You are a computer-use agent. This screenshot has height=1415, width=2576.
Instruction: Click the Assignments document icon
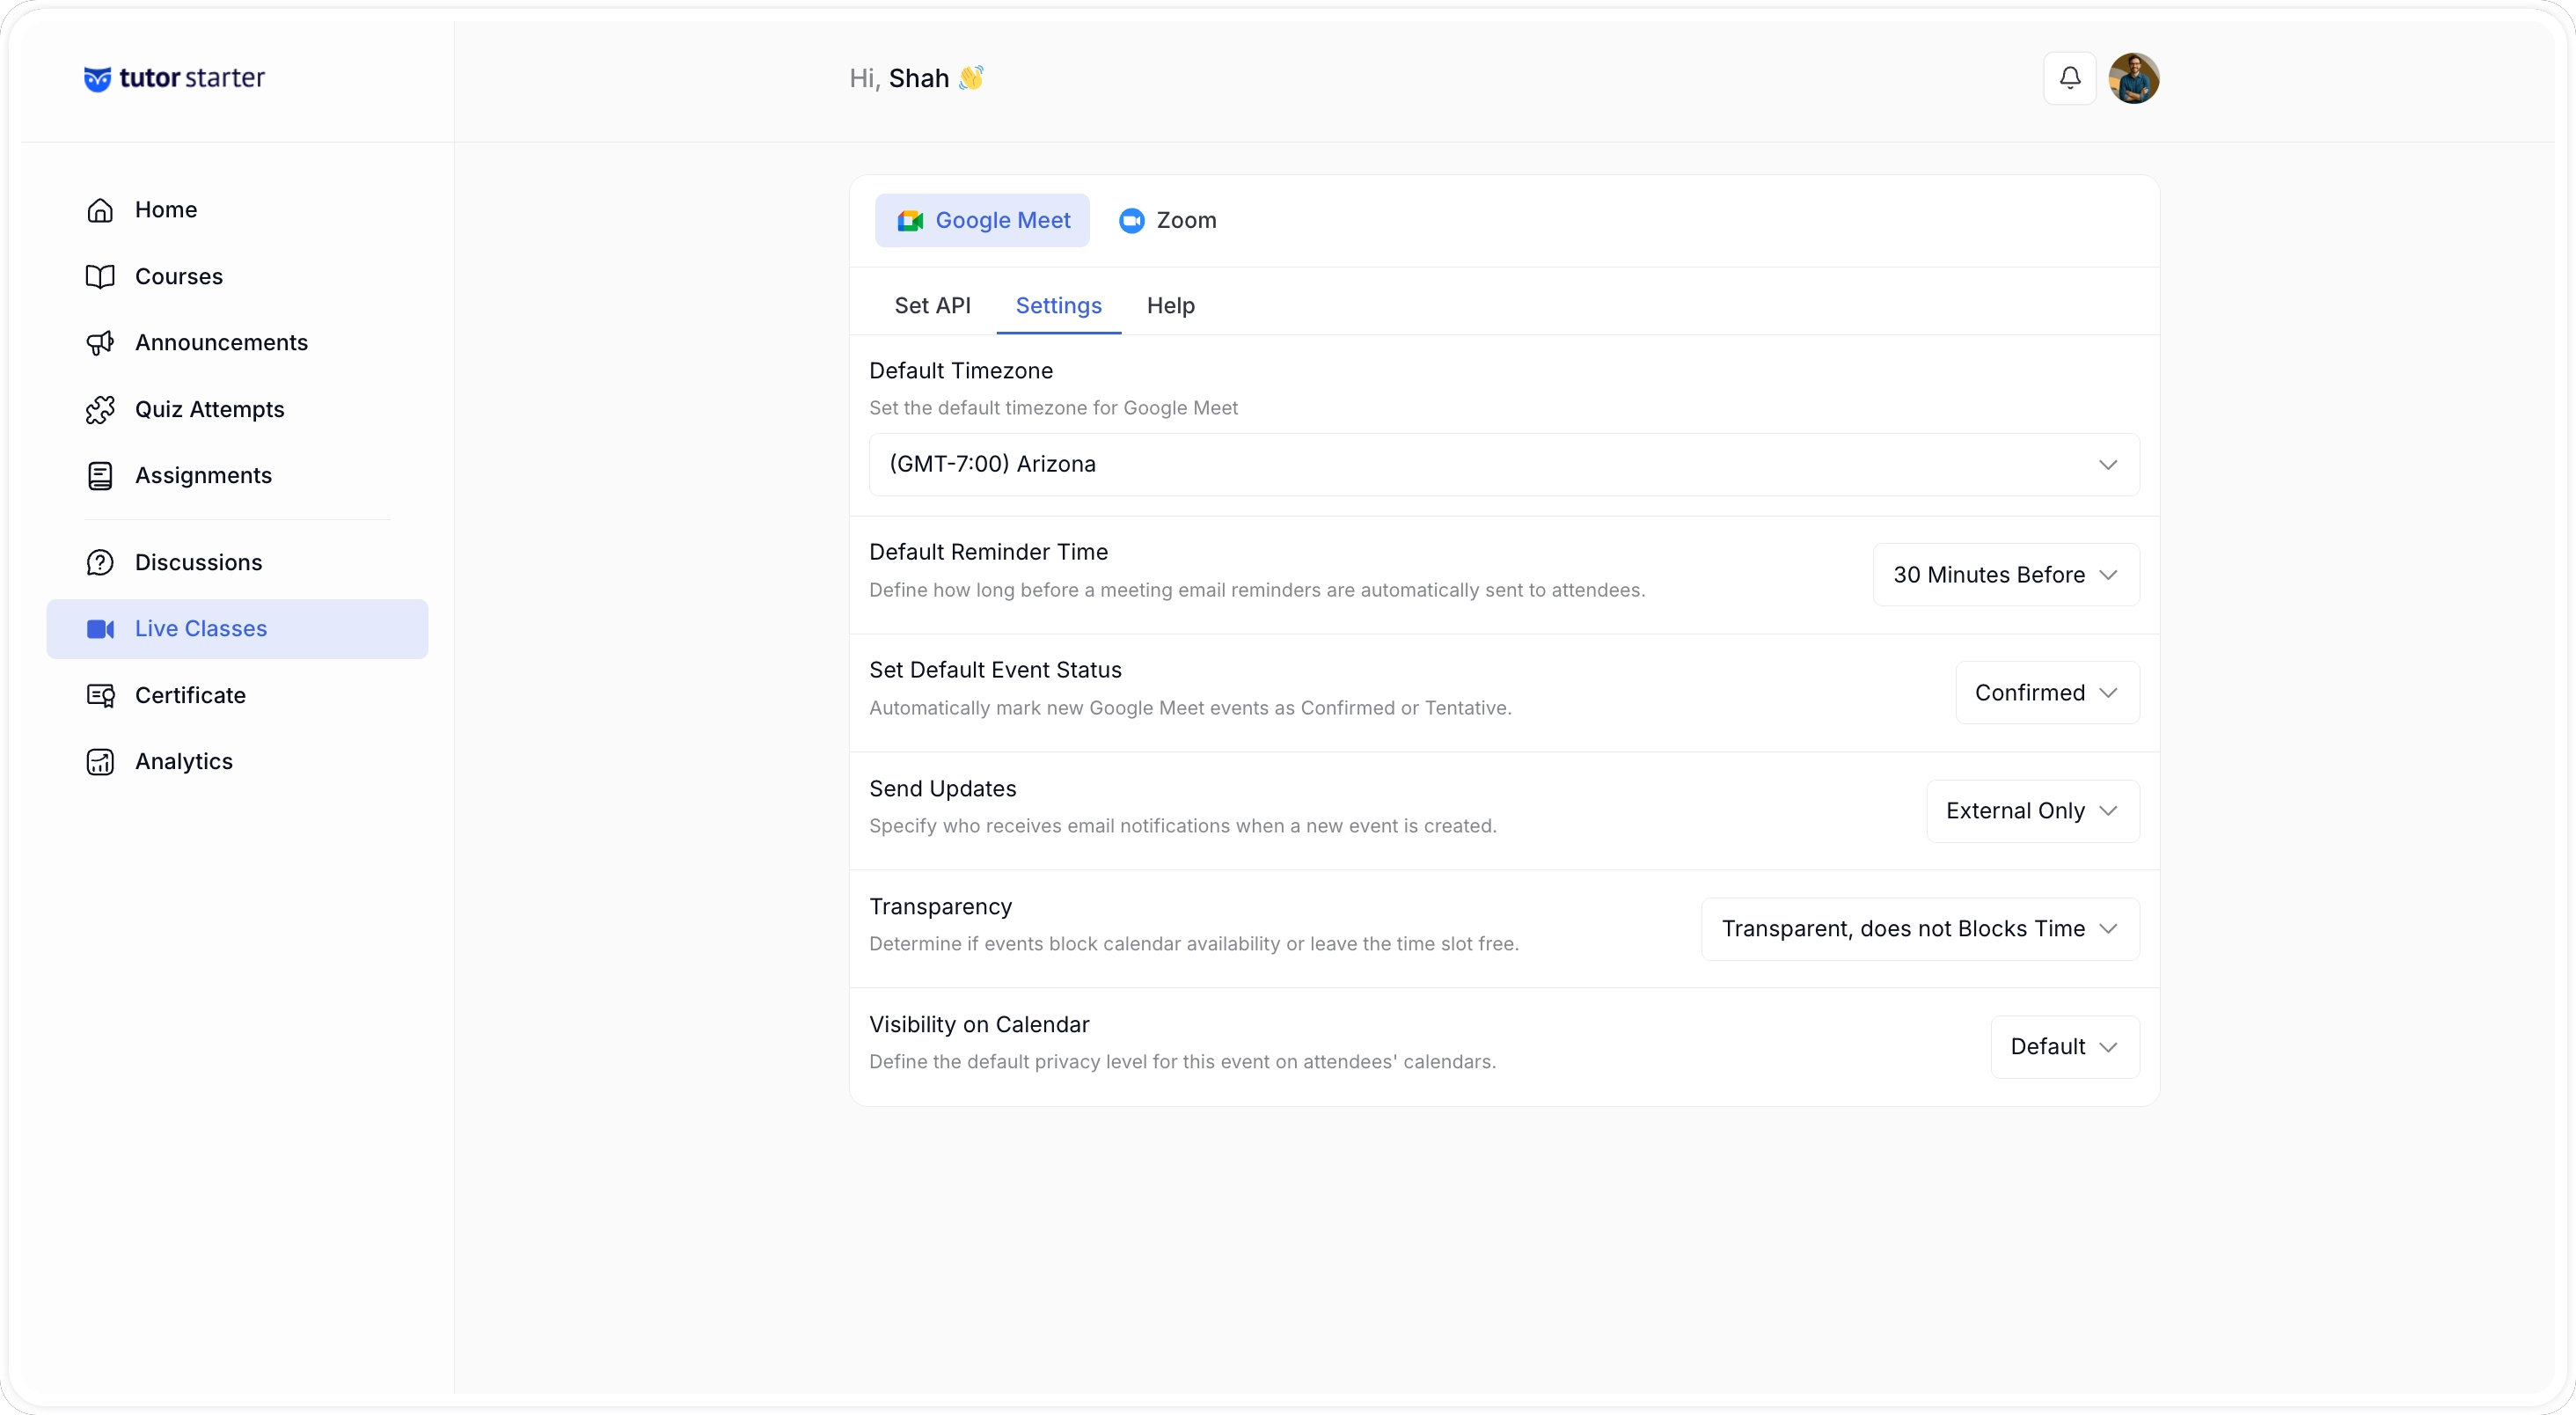[x=100, y=476]
